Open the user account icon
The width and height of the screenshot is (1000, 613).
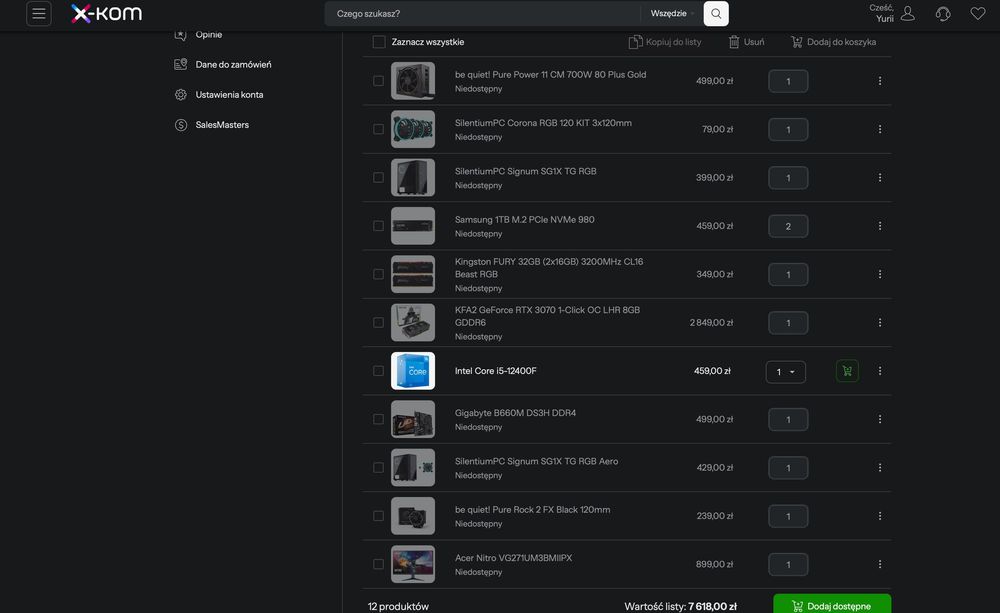[x=908, y=13]
